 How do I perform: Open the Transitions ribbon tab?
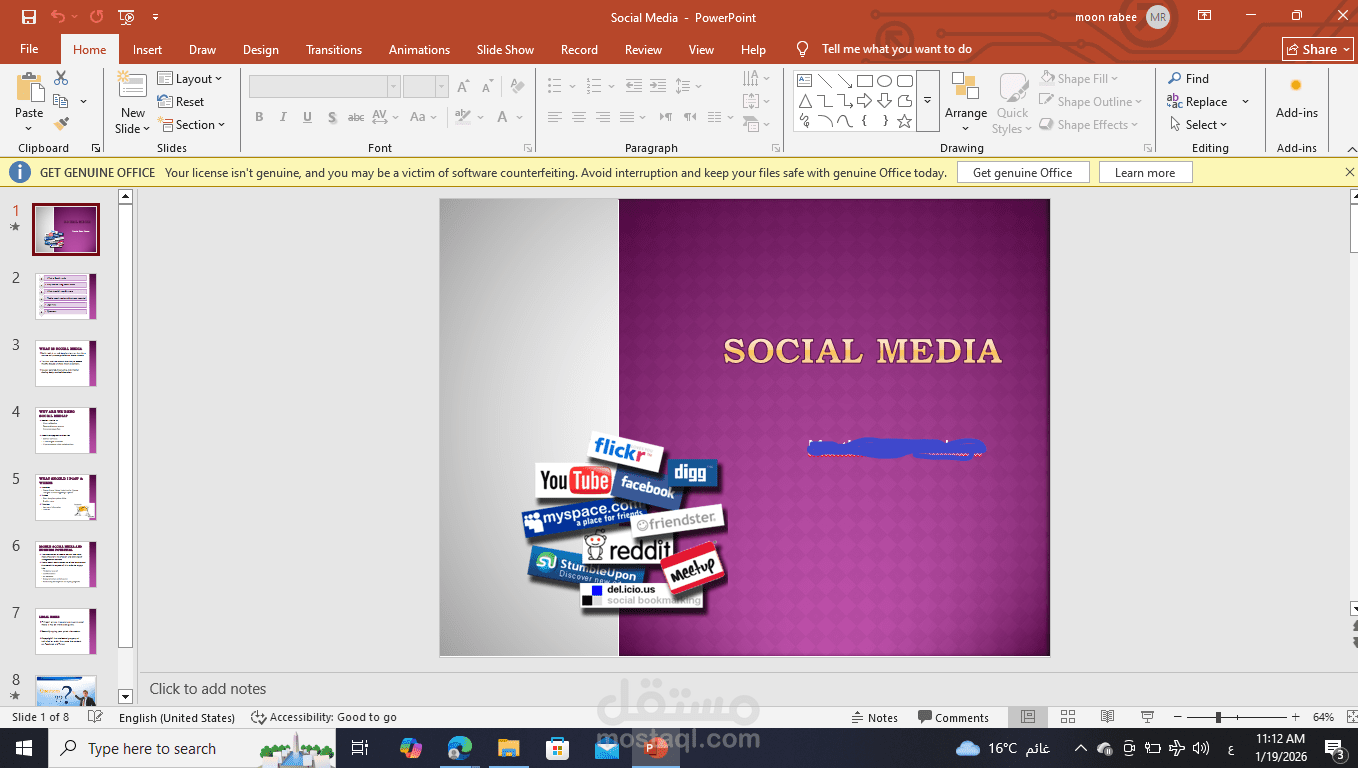[334, 50]
